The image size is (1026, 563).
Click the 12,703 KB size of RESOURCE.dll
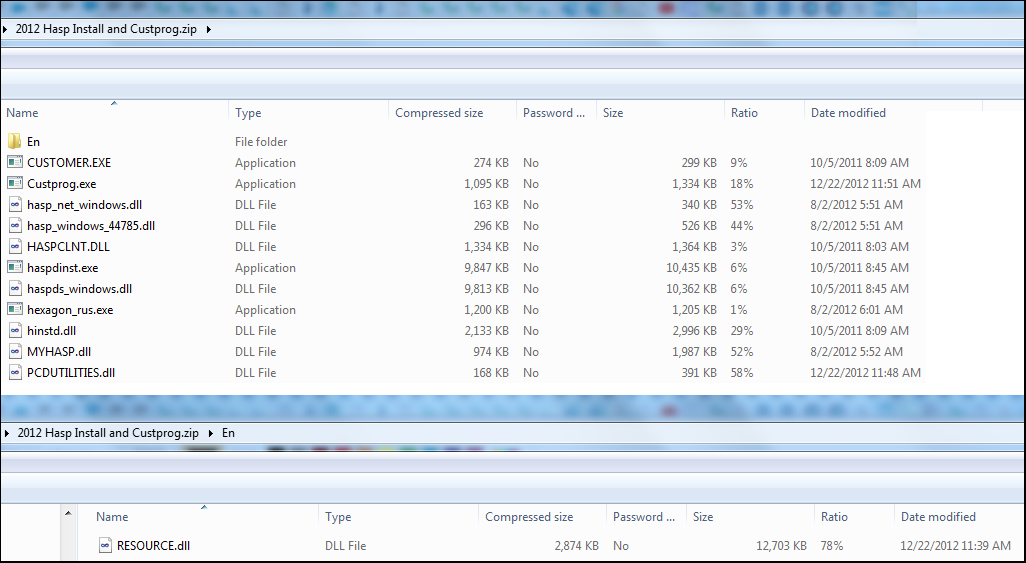[781, 545]
